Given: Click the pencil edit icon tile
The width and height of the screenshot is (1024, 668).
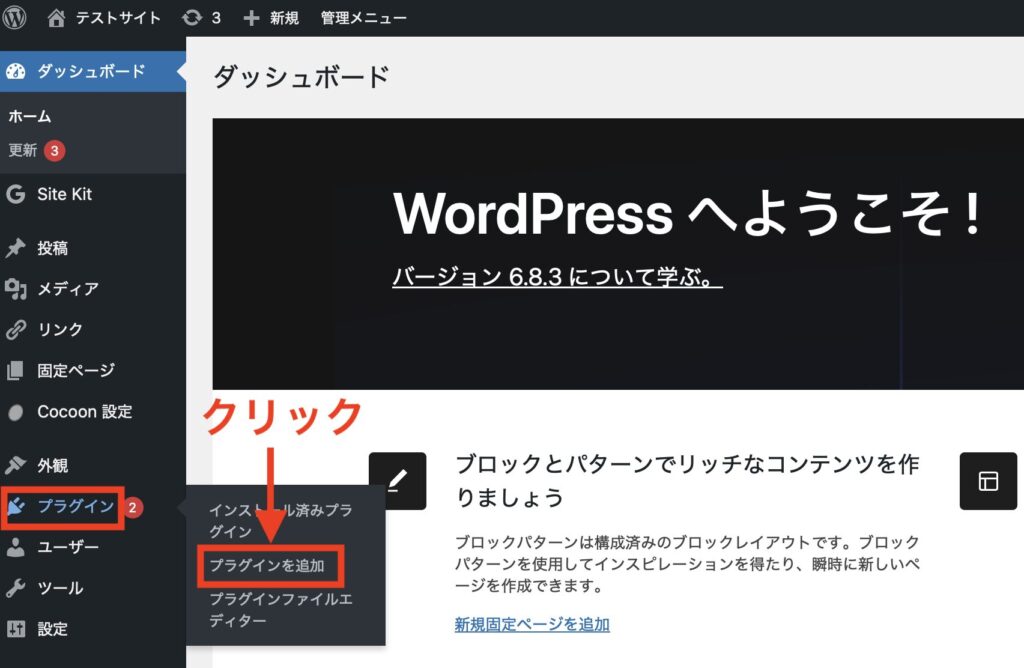Looking at the screenshot, I should [x=397, y=481].
